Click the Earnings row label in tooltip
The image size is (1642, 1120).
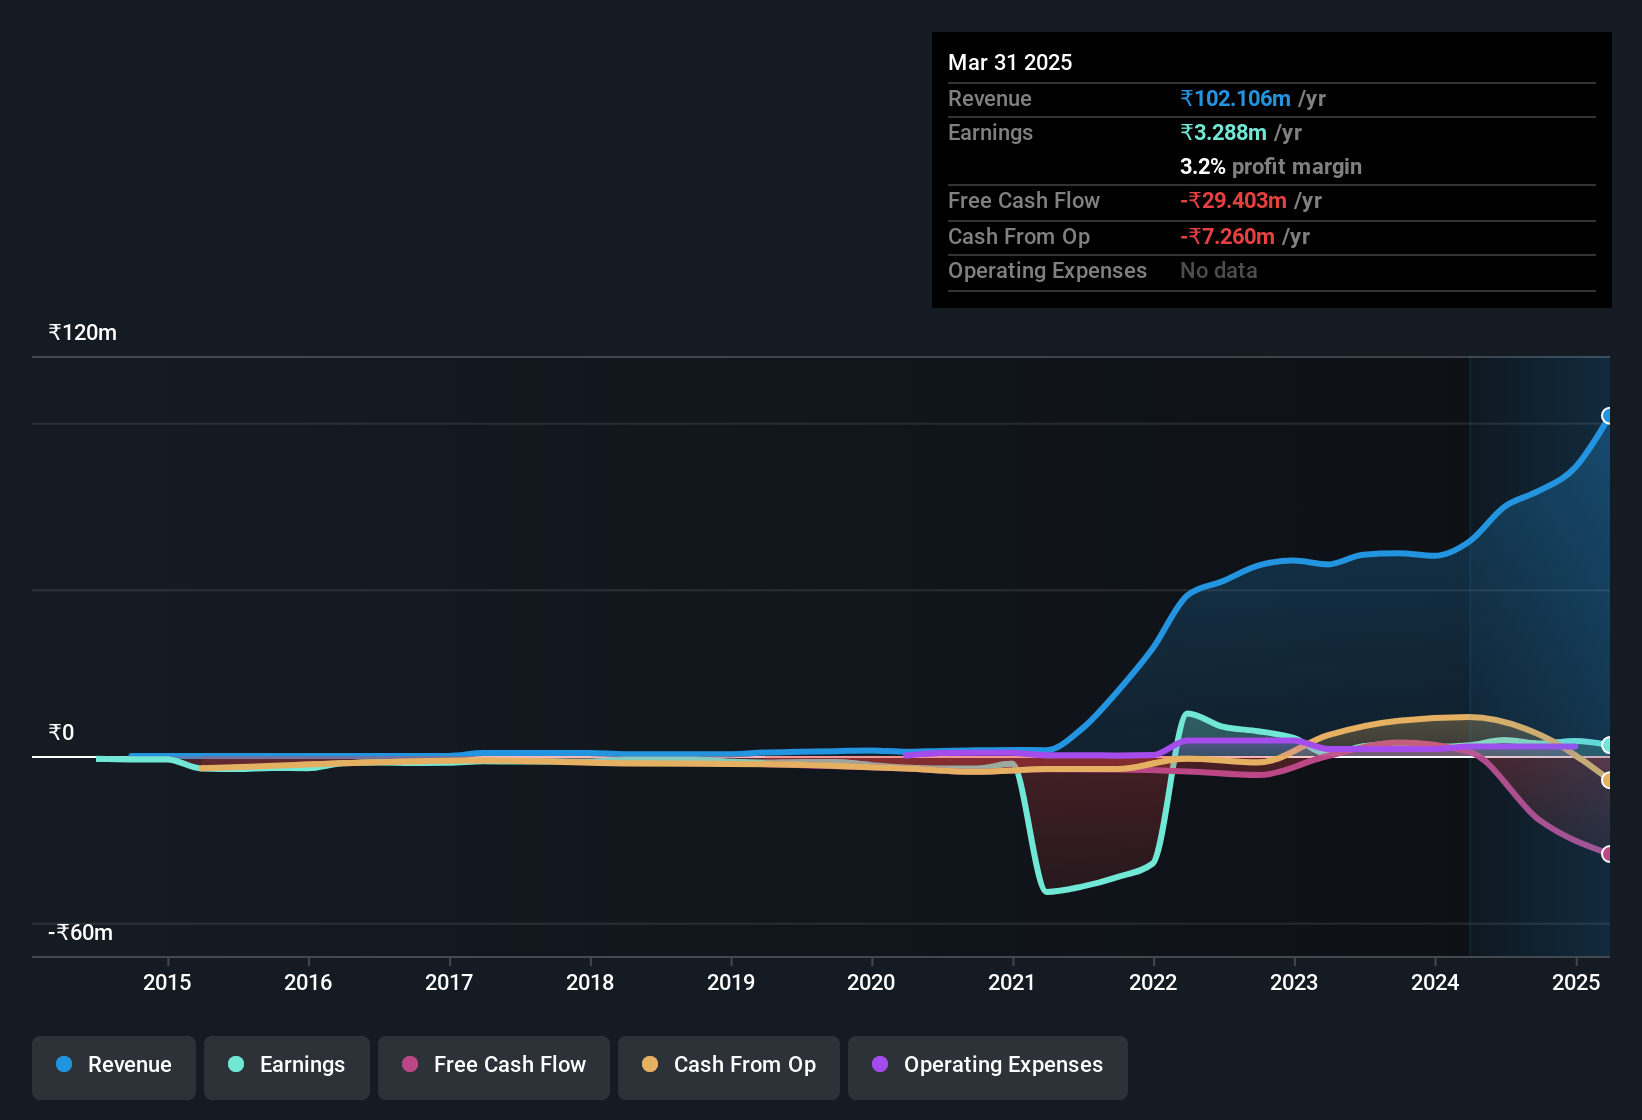(990, 132)
